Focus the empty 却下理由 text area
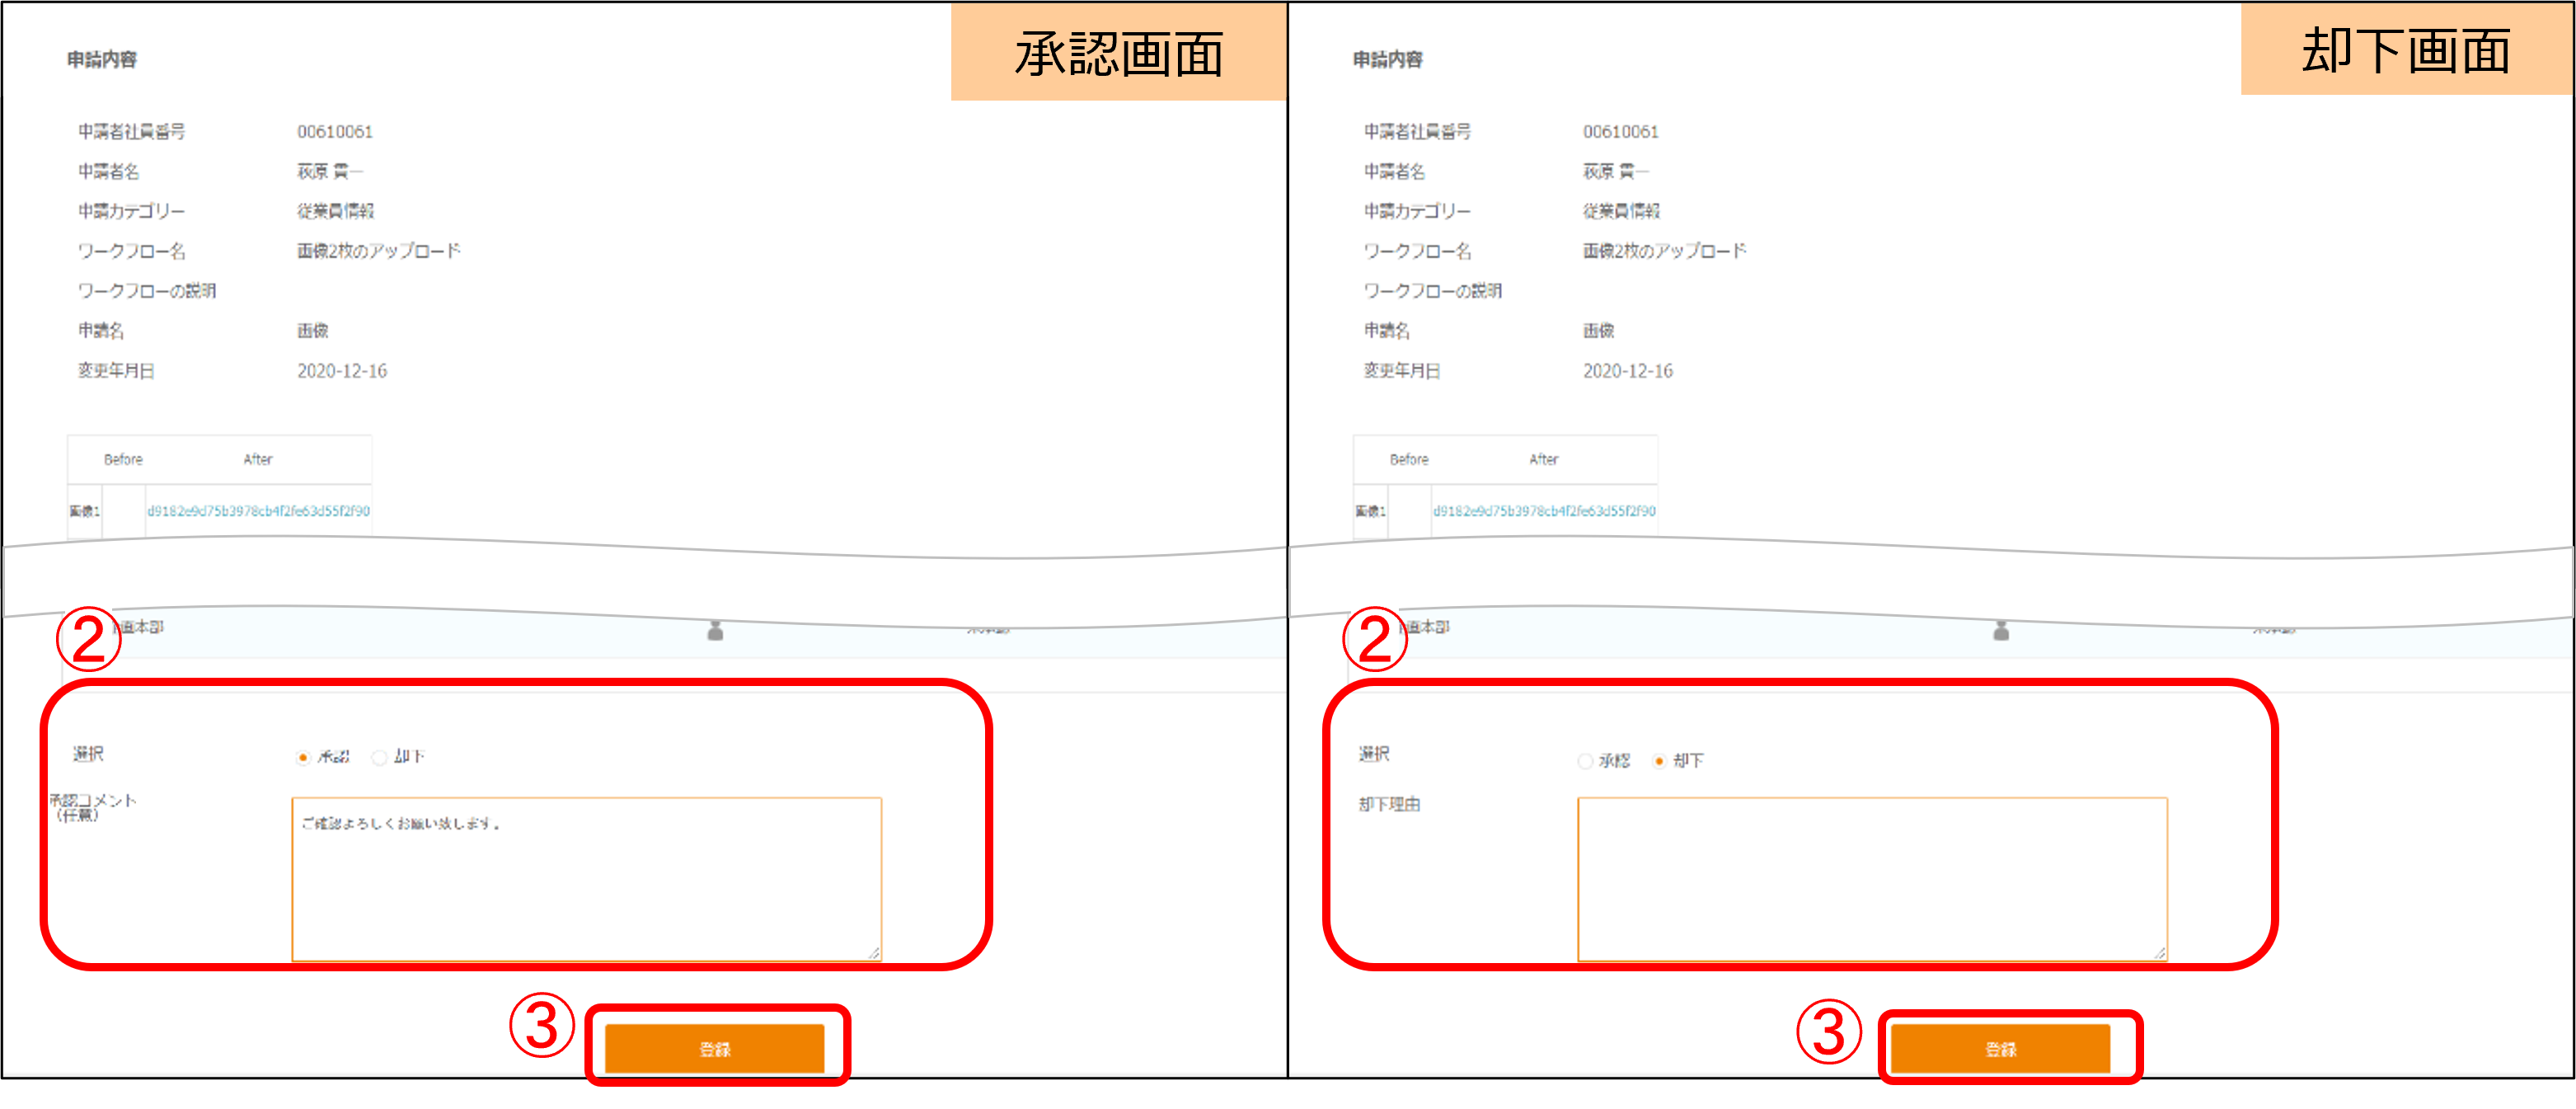 pyautogui.click(x=1872, y=880)
